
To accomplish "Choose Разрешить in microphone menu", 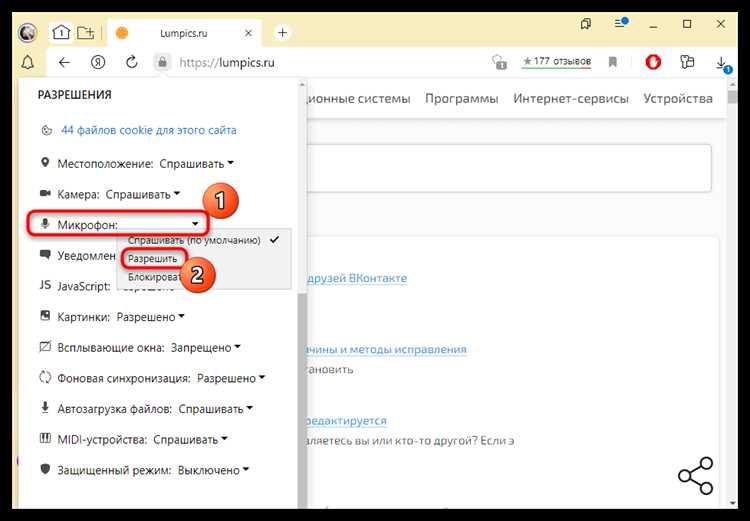I will pyautogui.click(x=153, y=259).
